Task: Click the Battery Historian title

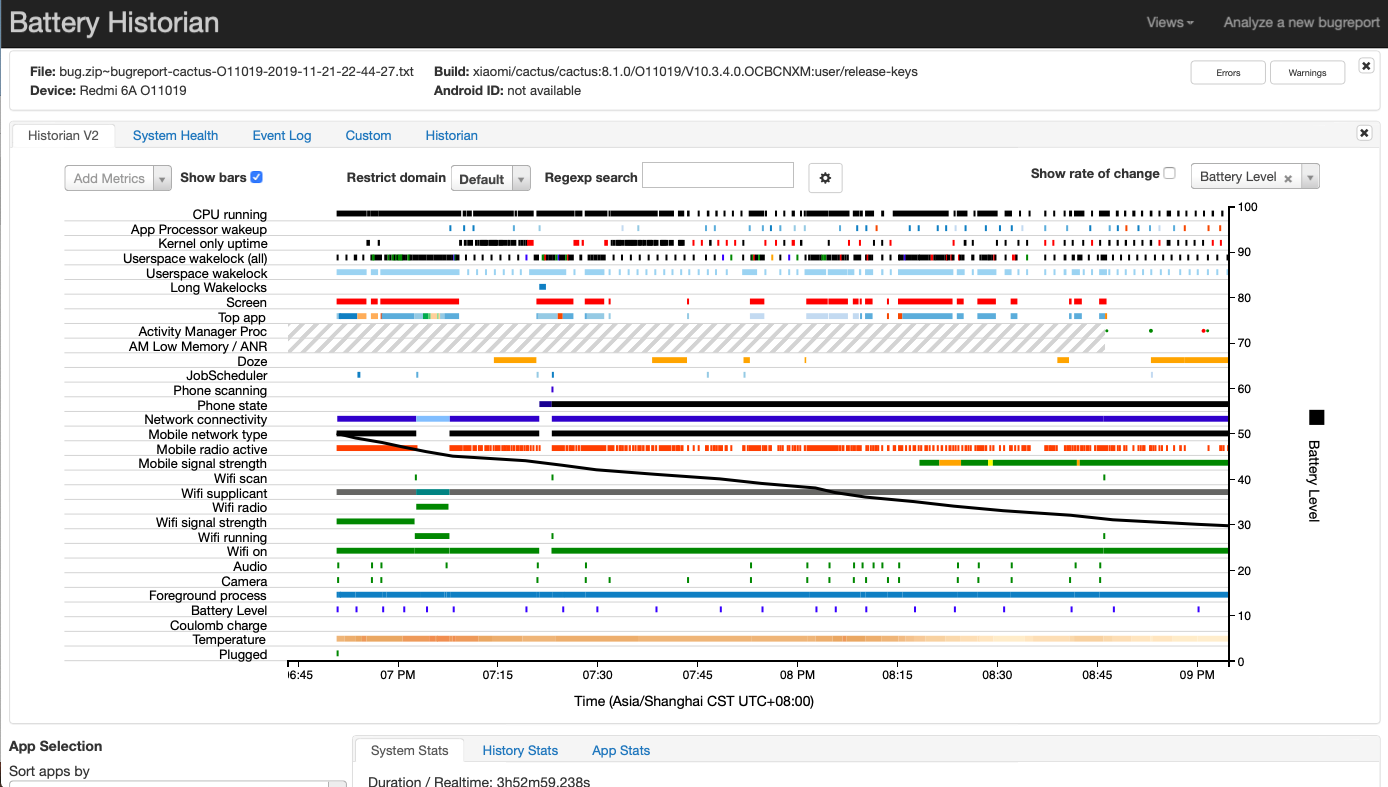Action: pyautogui.click(x=114, y=23)
